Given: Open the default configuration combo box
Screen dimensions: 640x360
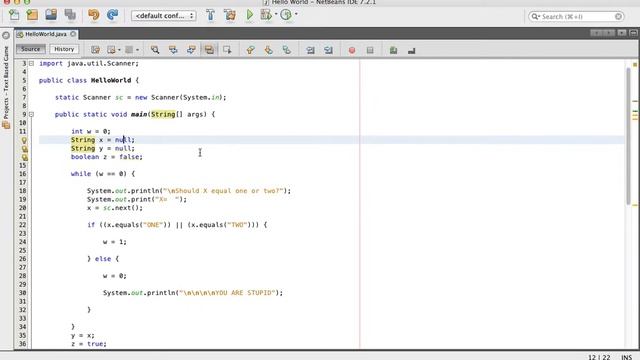Looking at the screenshot, I should click(164, 16).
